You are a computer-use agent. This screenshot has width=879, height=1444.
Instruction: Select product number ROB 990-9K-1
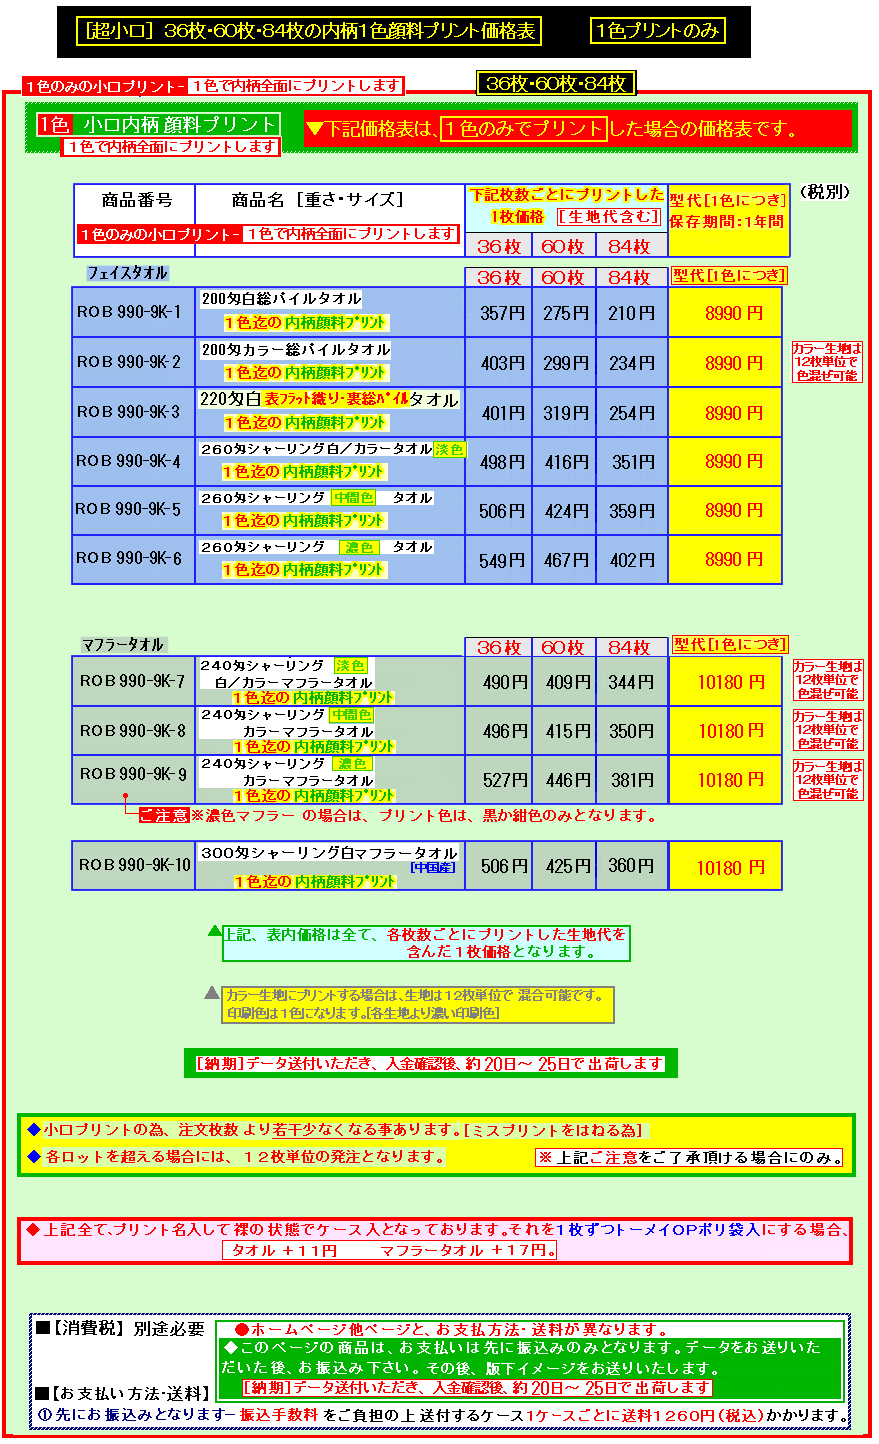[129, 313]
